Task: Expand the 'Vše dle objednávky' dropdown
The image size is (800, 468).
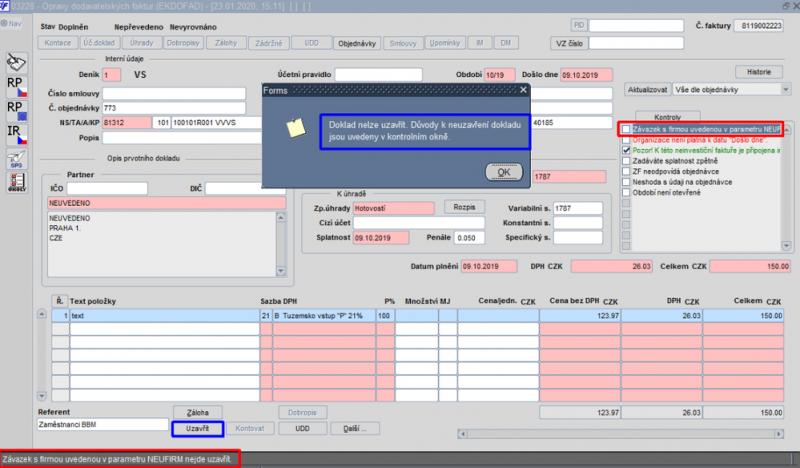Action: [785, 89]
